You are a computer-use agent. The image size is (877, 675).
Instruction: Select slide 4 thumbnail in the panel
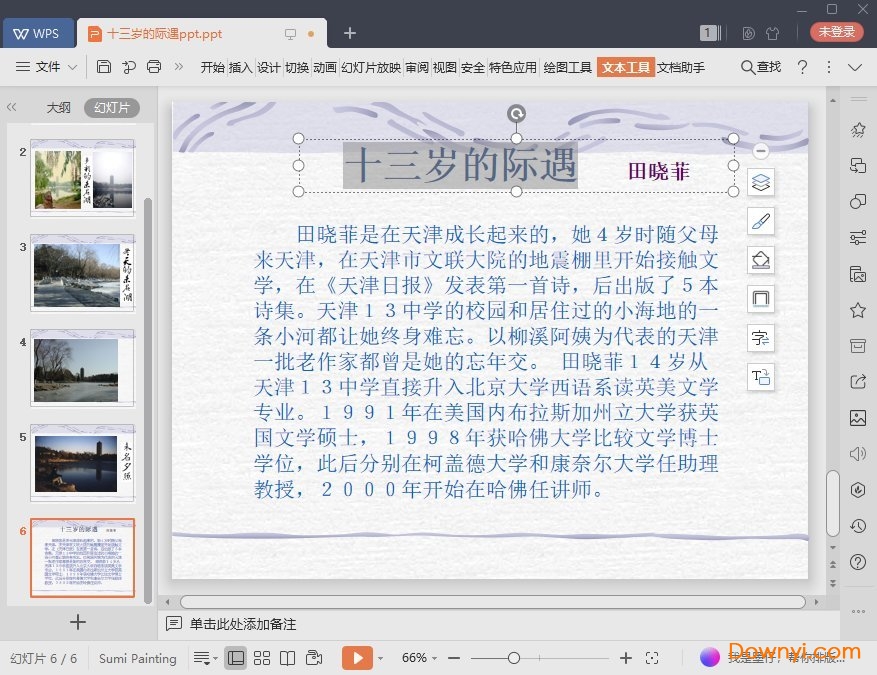click(x=83, y=367)
